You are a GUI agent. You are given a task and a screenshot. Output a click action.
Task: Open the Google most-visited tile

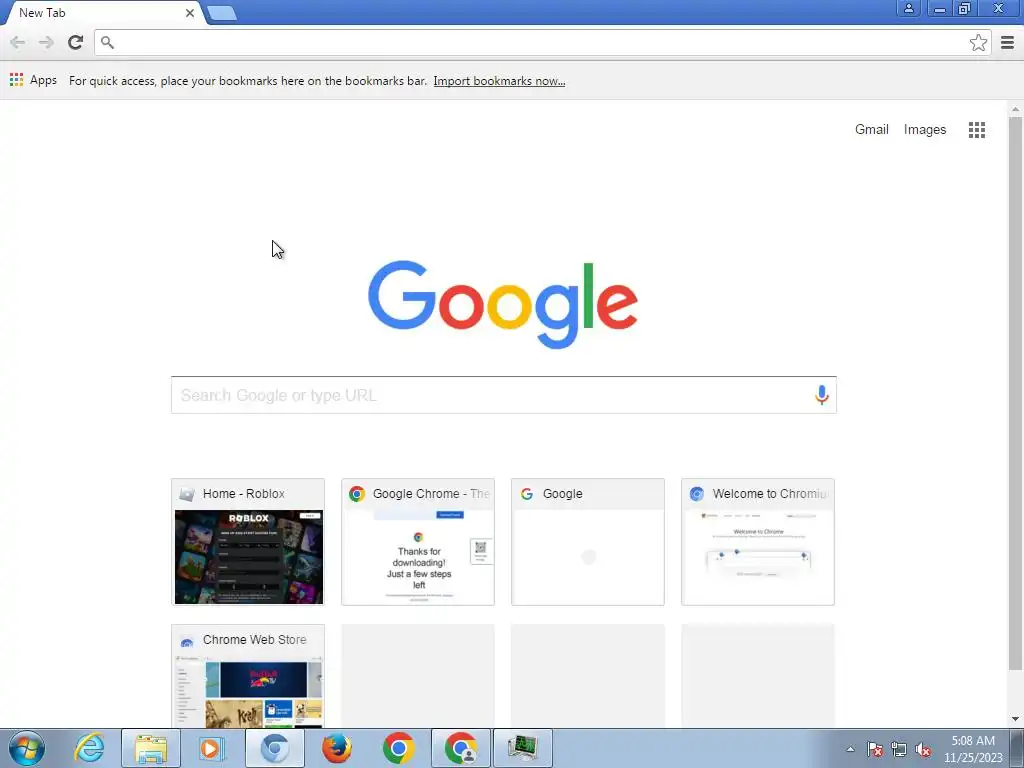587,541
